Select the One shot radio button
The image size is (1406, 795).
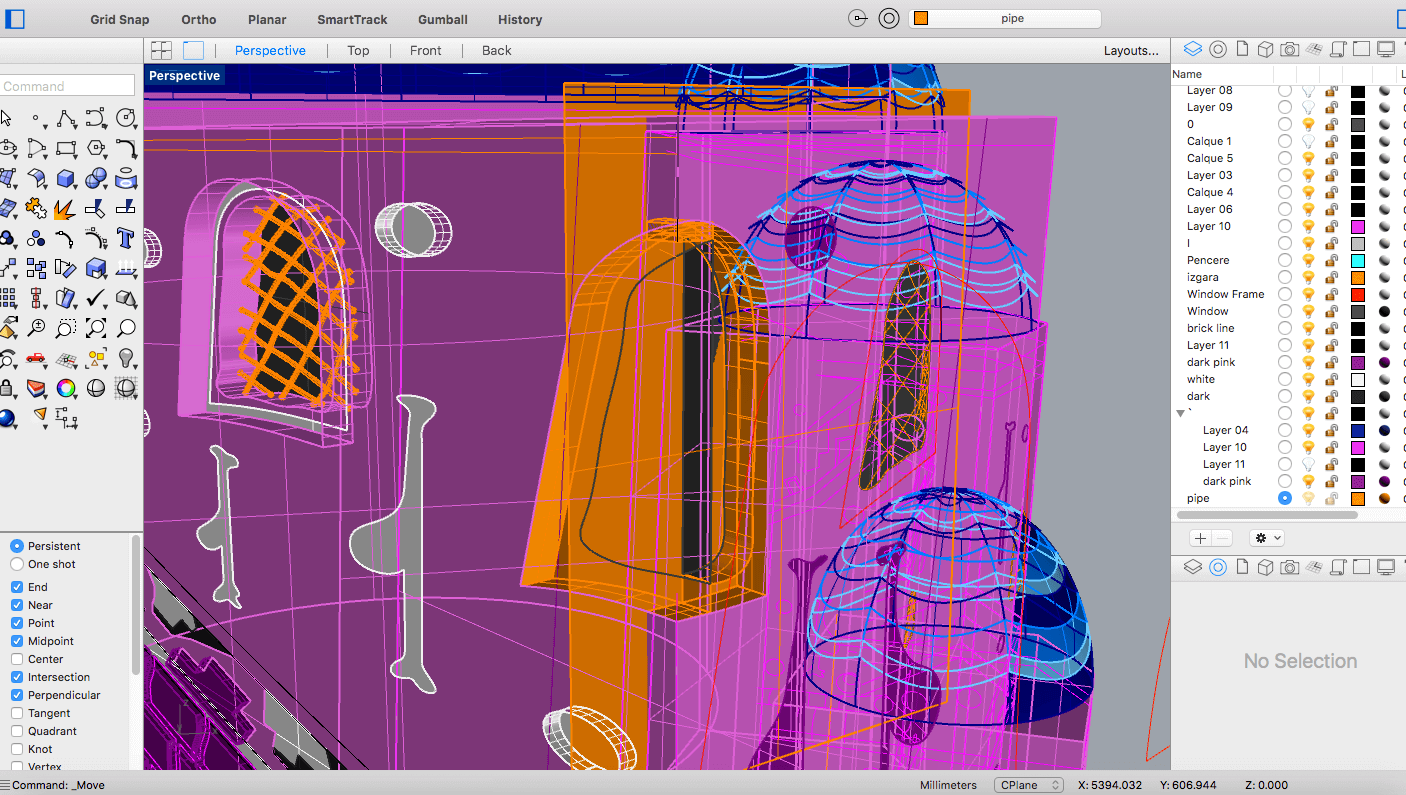point(17,564)
